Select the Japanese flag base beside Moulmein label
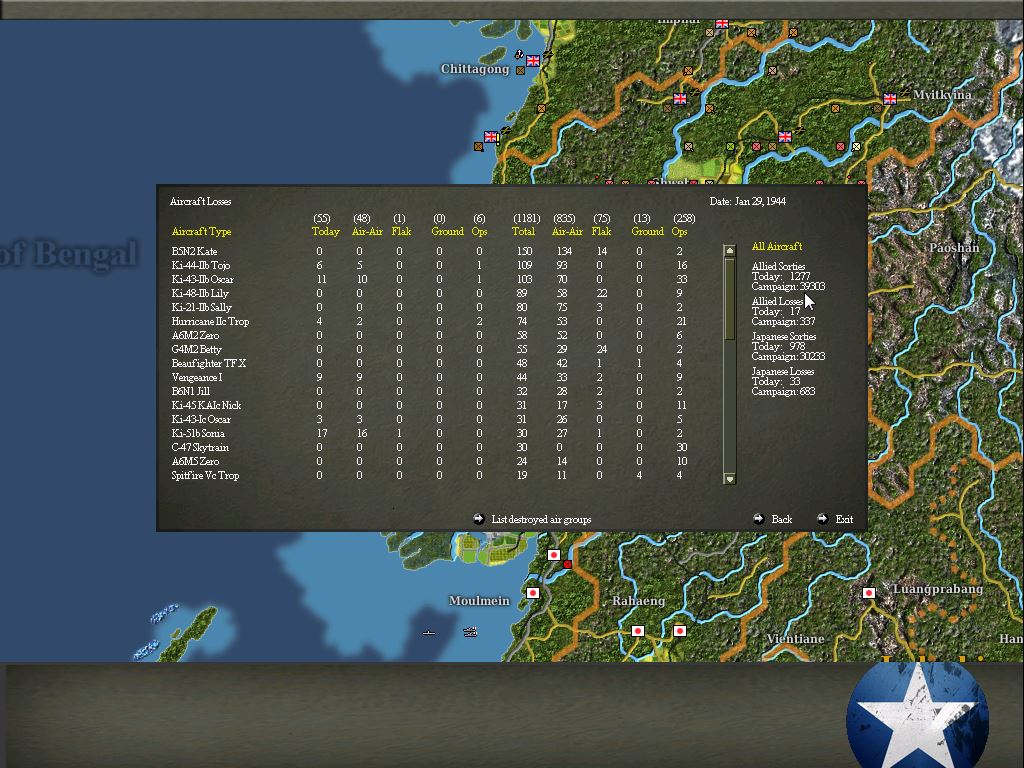 point(533,593)
